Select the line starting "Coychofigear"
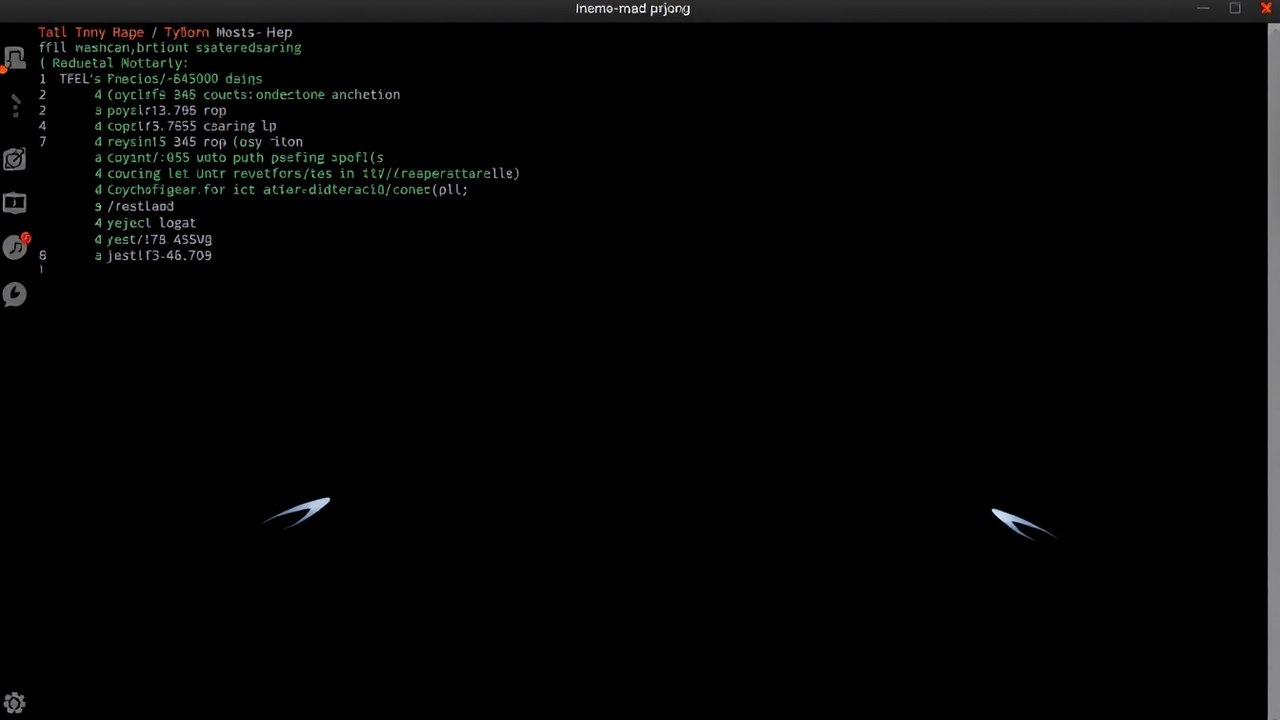 tap(281, 189)
